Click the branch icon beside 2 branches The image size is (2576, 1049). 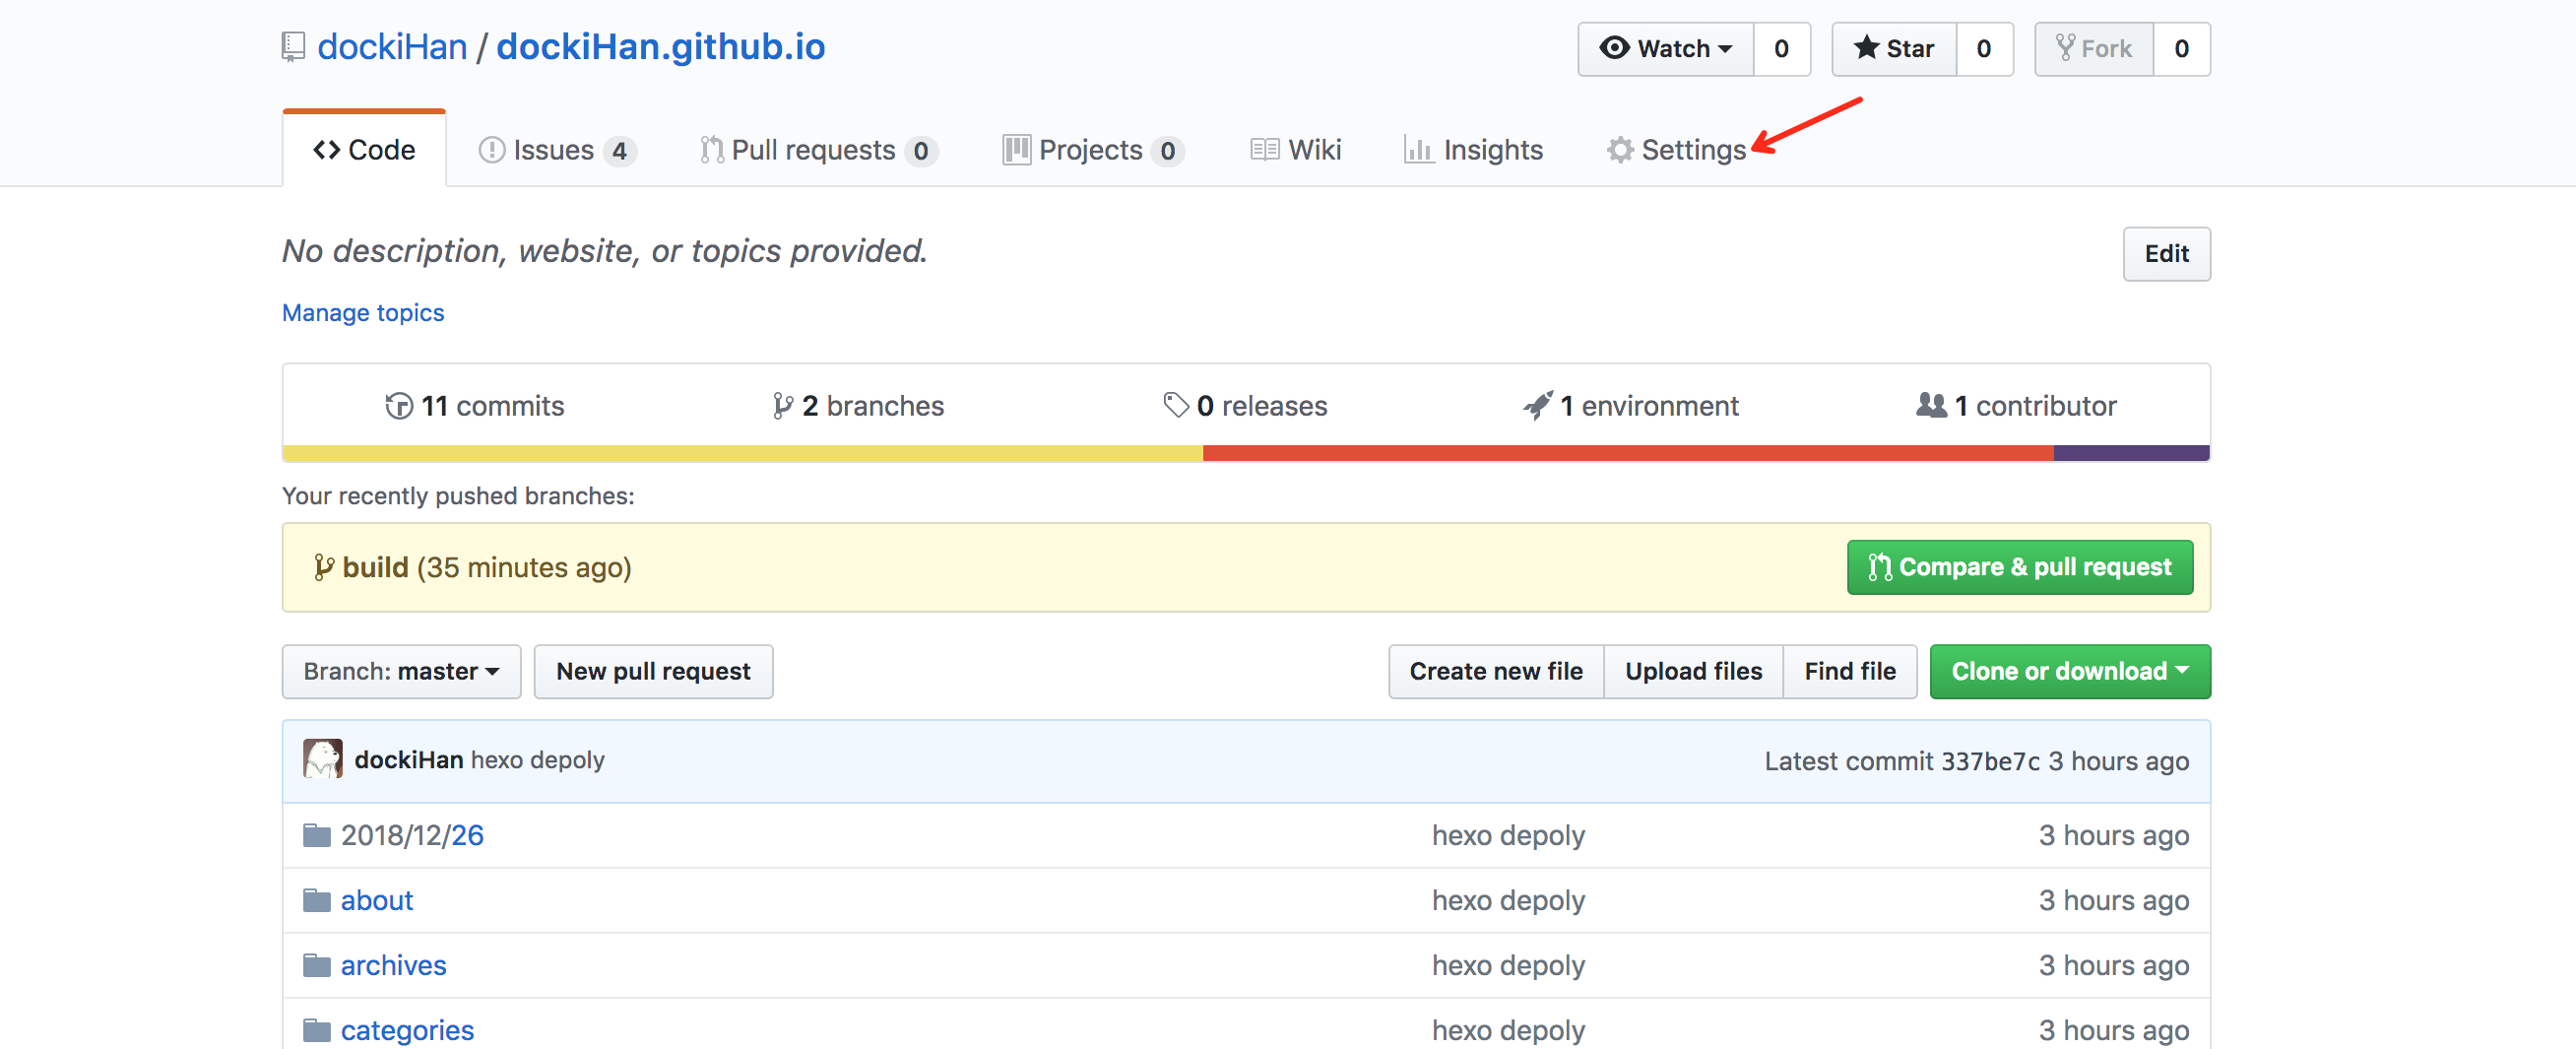(x=783, y=406)
